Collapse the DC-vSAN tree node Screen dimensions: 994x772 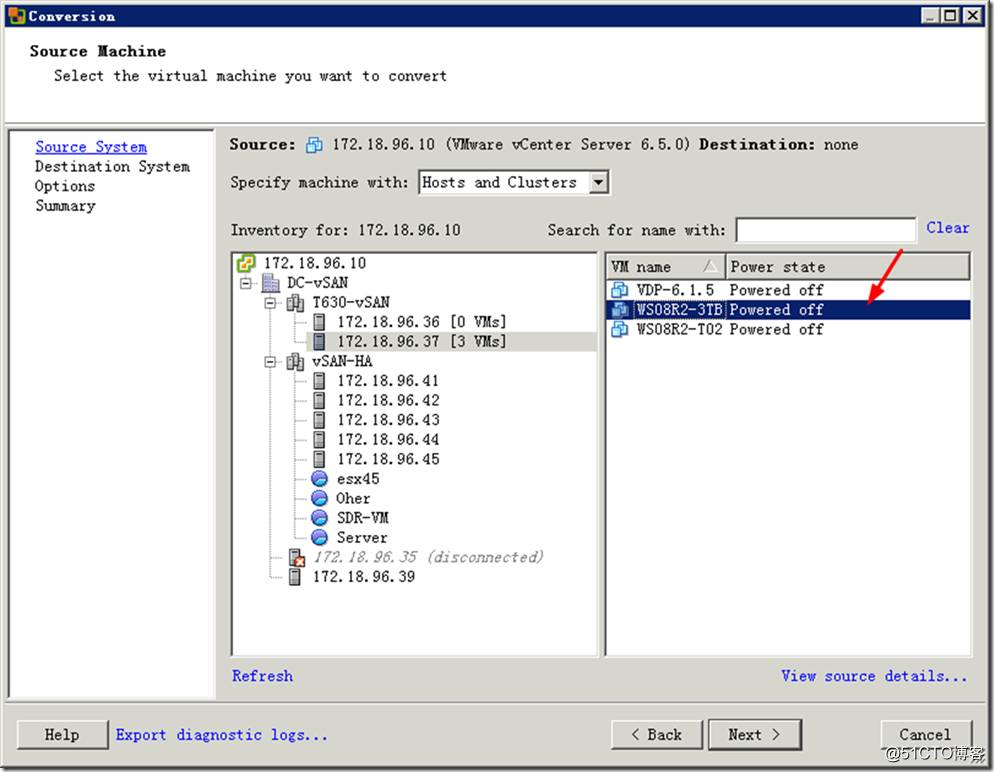pyautogui.click(x=247, y=283)
